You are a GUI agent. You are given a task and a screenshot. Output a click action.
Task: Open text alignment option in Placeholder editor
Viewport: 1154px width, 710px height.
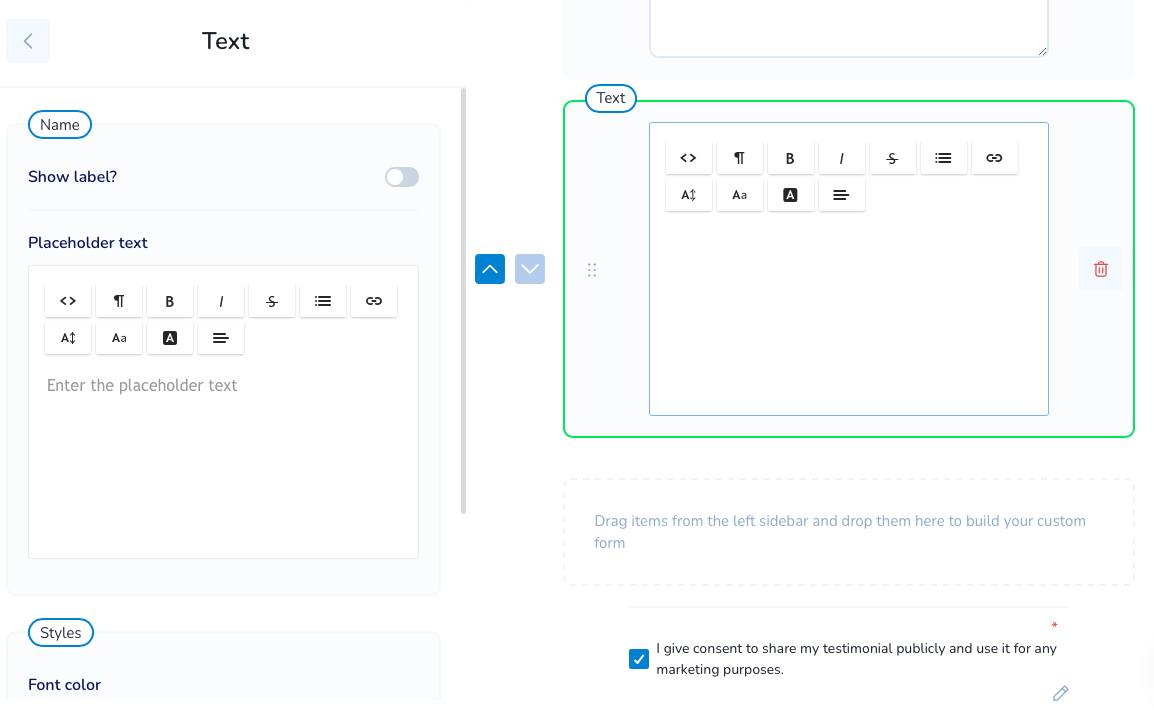pyautogui.click(x=221, y=338)
